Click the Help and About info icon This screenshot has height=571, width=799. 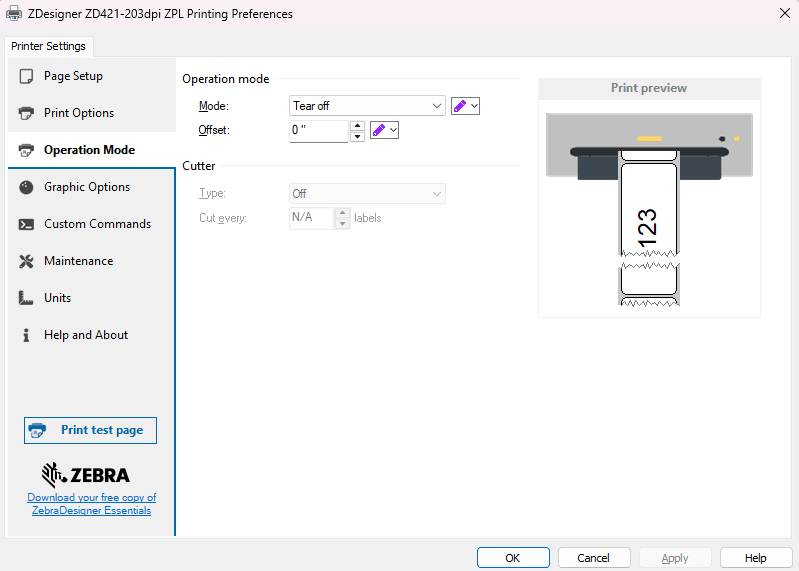pyautogui.click(x=26, y=335)
